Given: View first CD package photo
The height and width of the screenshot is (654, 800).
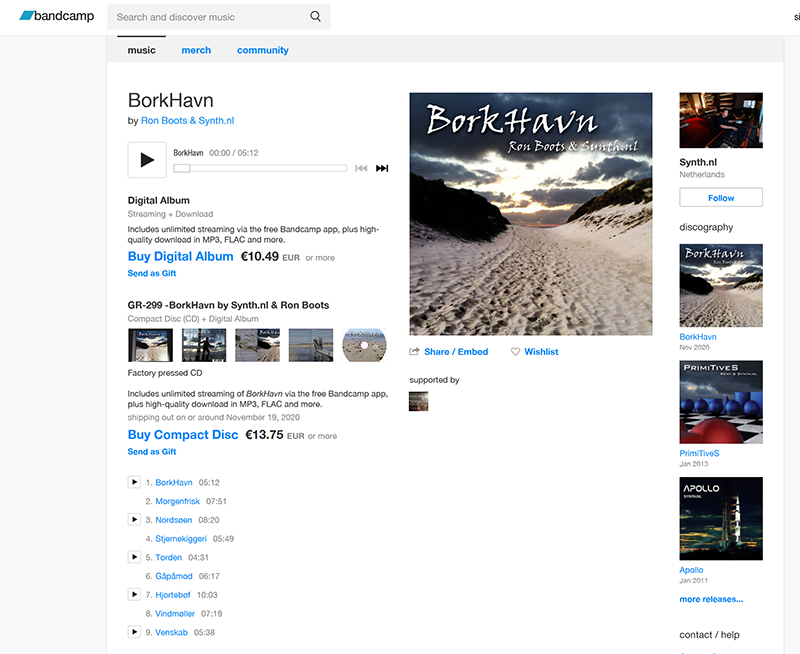Looking at the screenshot, I should 150,345.
